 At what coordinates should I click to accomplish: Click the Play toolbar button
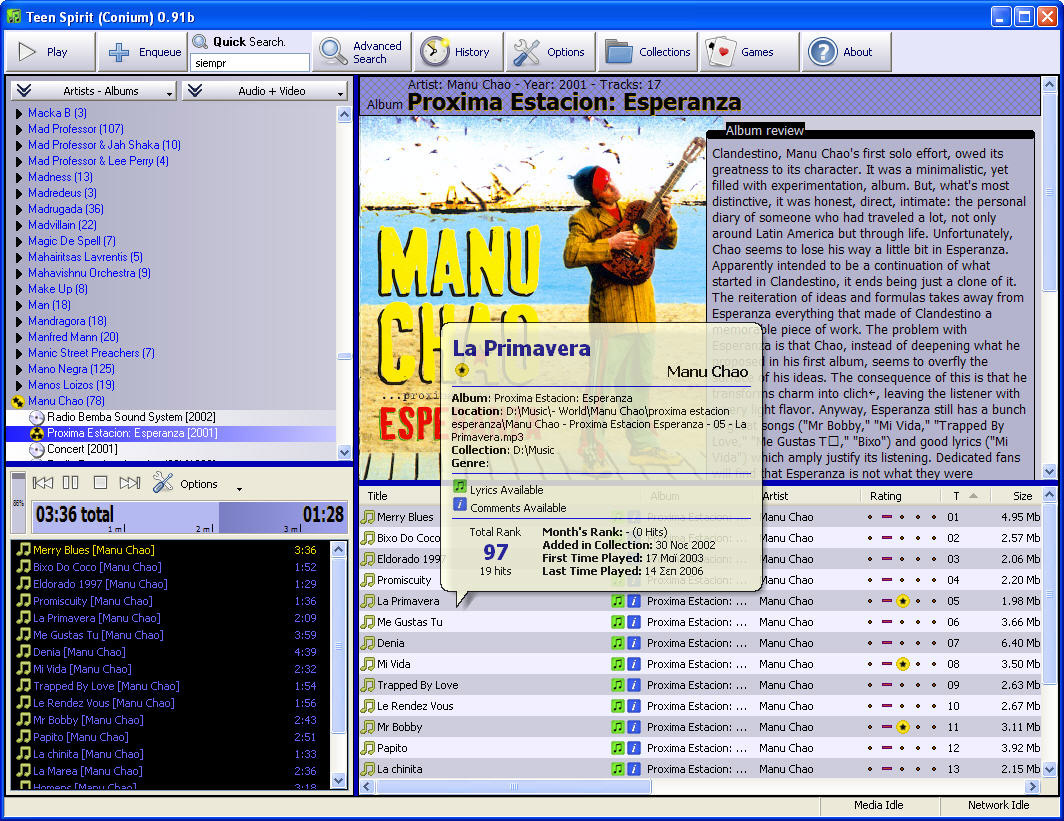[x=50, y=52]
